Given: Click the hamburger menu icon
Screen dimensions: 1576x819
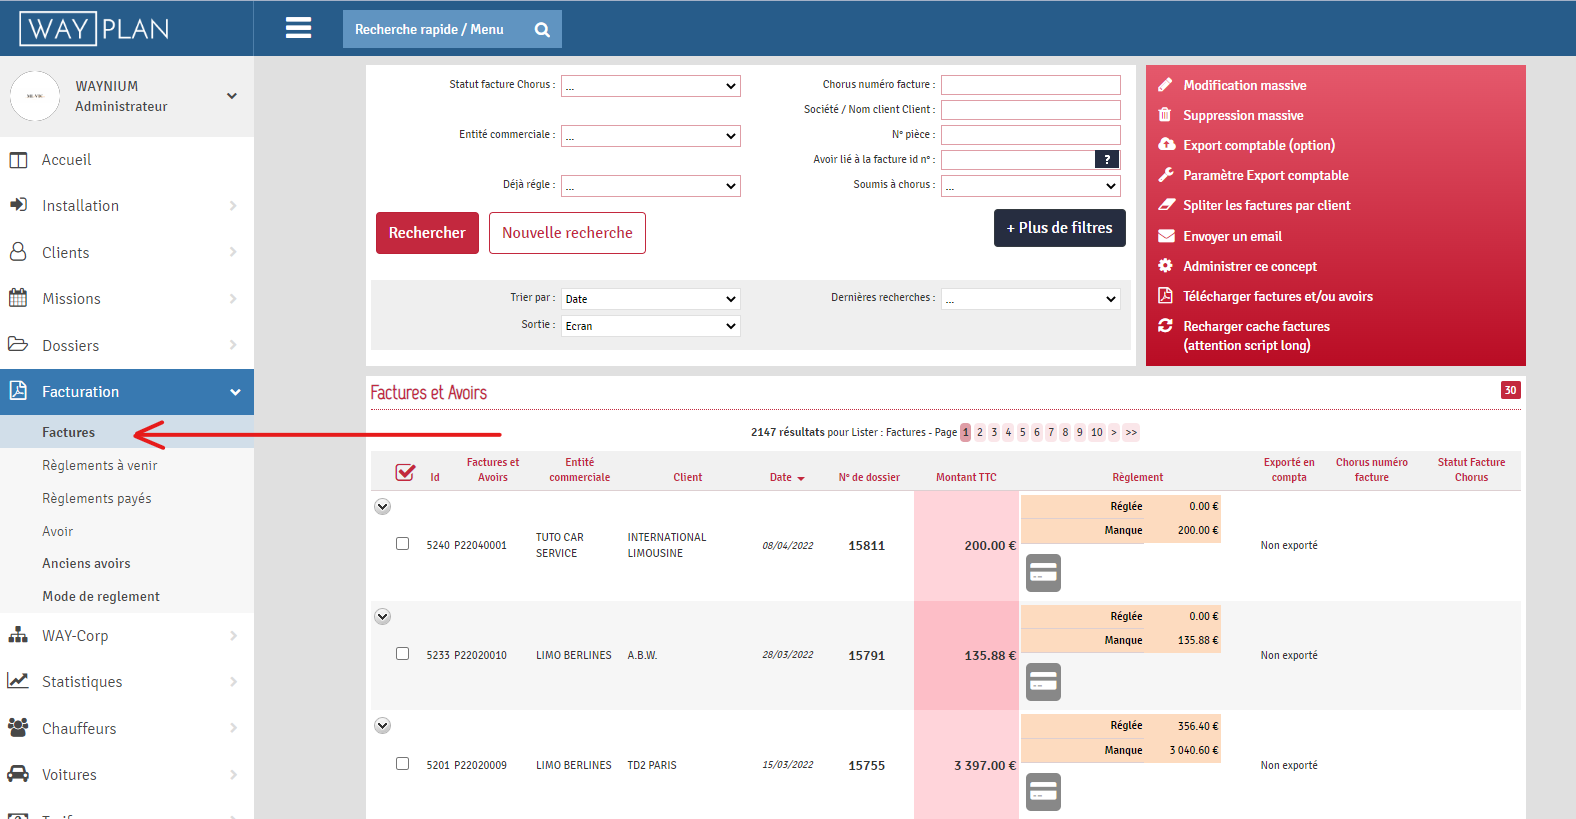Looking at the screenshot, I should click(298, 28).
